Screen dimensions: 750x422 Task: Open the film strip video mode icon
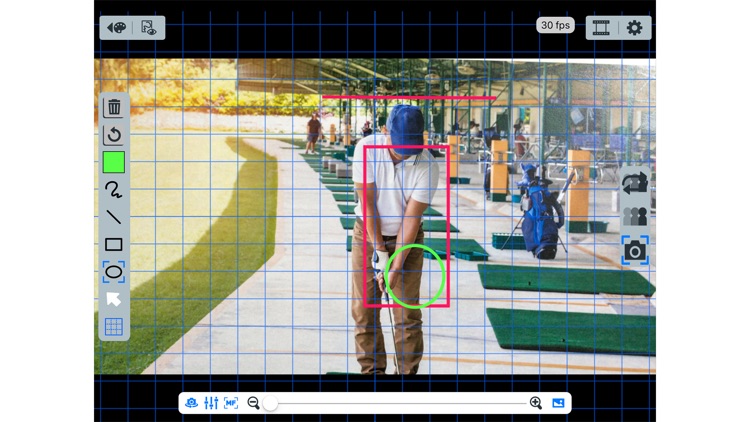601,28
